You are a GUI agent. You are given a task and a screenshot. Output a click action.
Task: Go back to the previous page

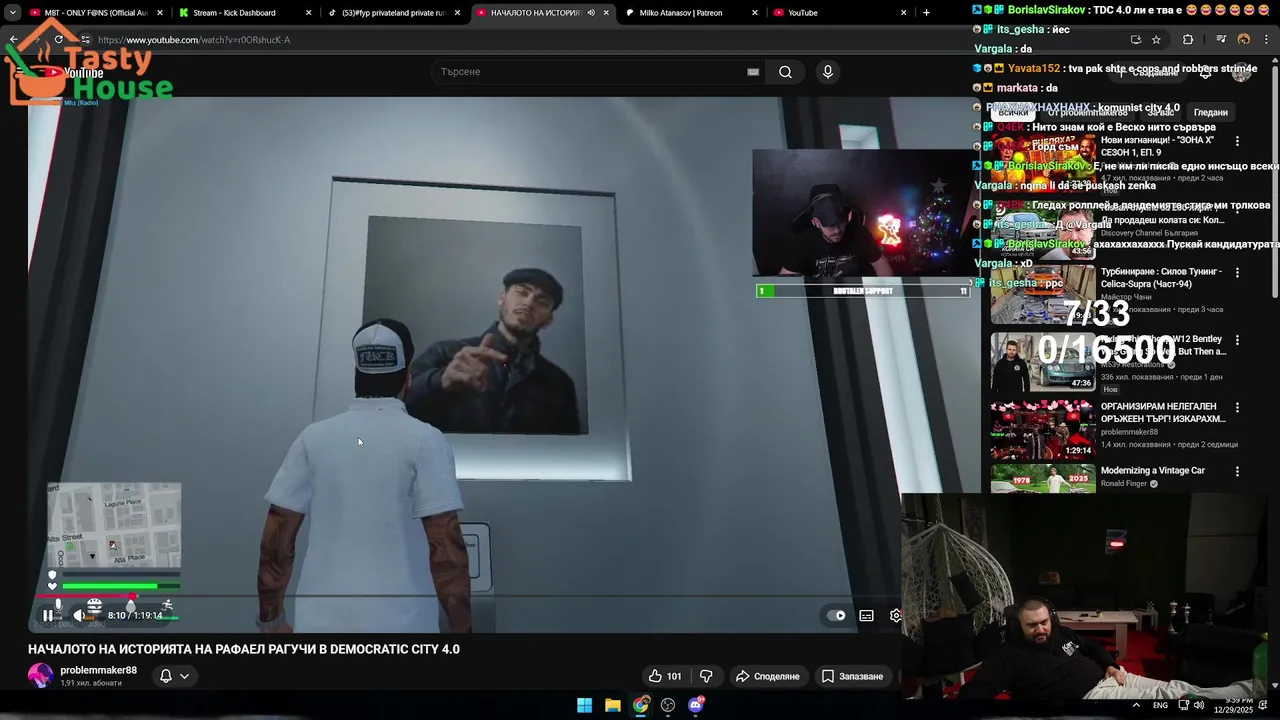coord(14,40)
